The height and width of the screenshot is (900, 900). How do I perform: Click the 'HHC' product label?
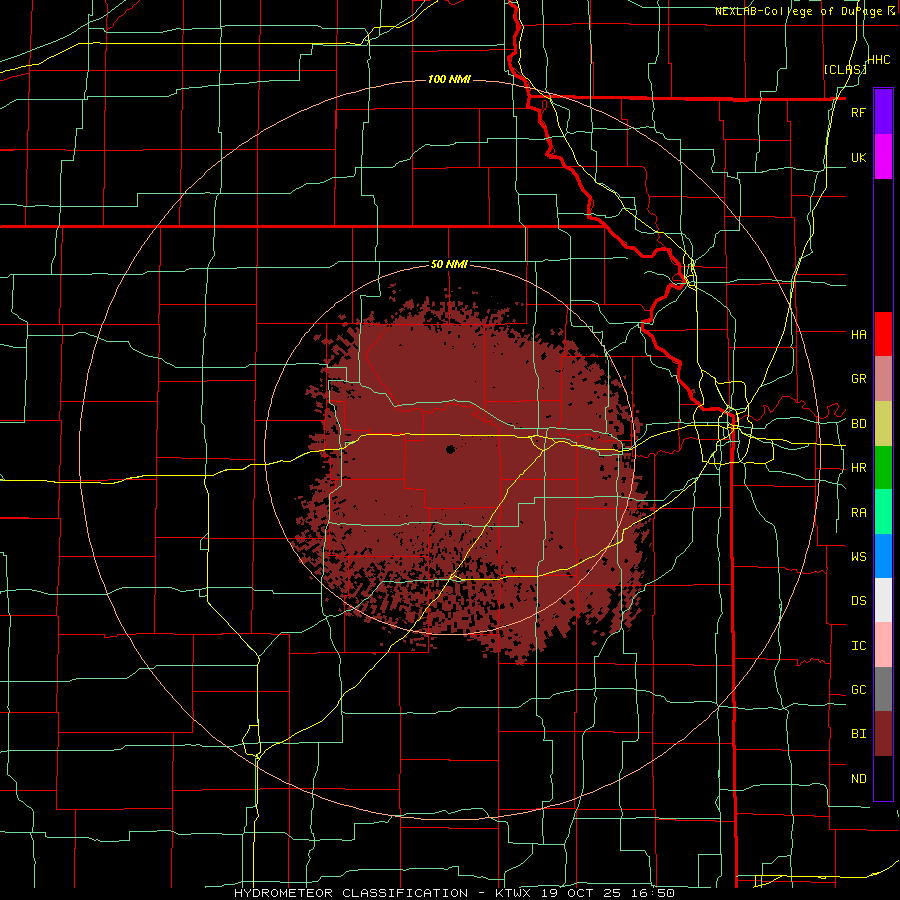879,60
